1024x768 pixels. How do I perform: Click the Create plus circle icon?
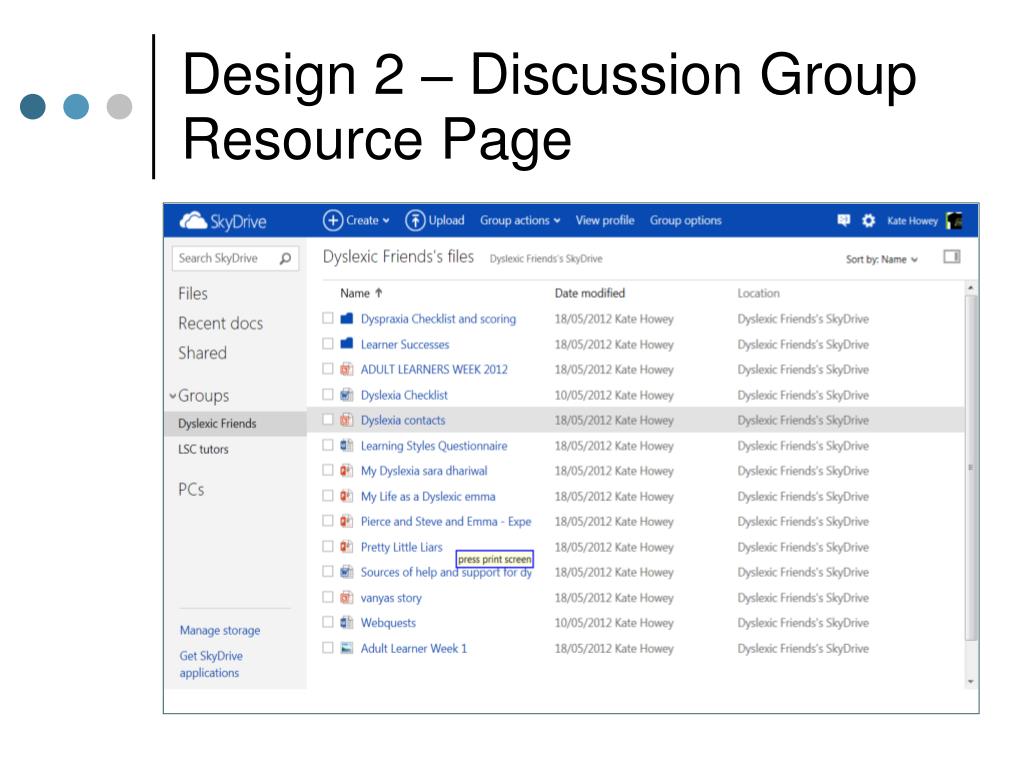[x=333, y=221]
